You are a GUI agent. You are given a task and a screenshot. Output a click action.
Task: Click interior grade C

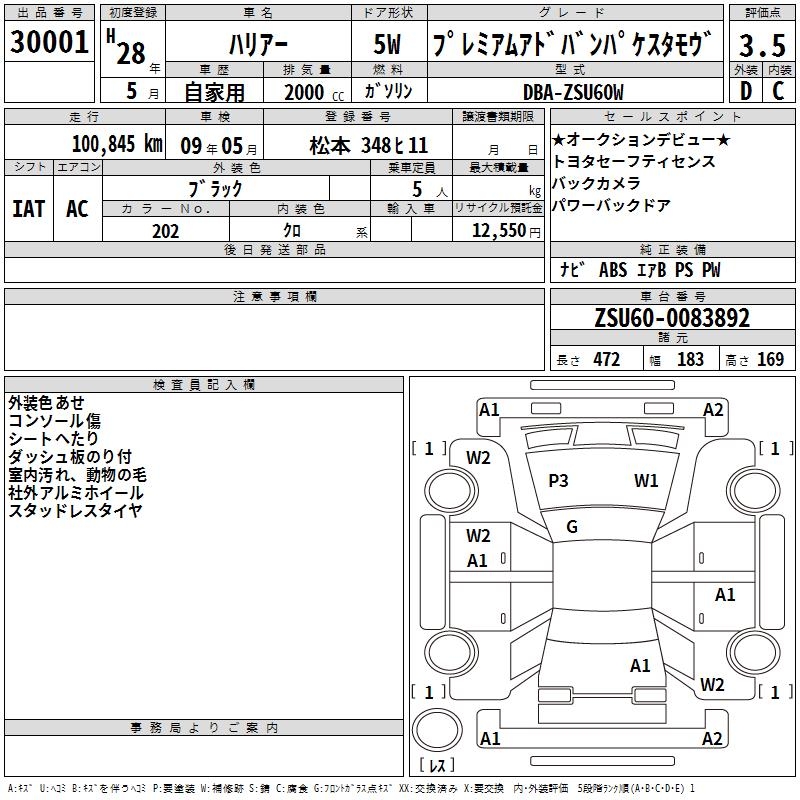point(778,91)
